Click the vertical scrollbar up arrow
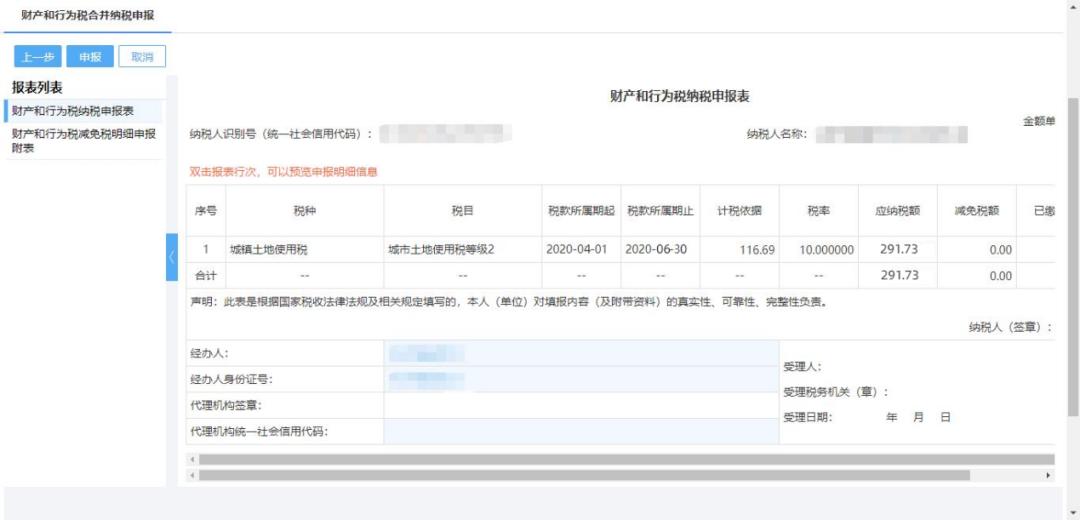 (1073, 7)
